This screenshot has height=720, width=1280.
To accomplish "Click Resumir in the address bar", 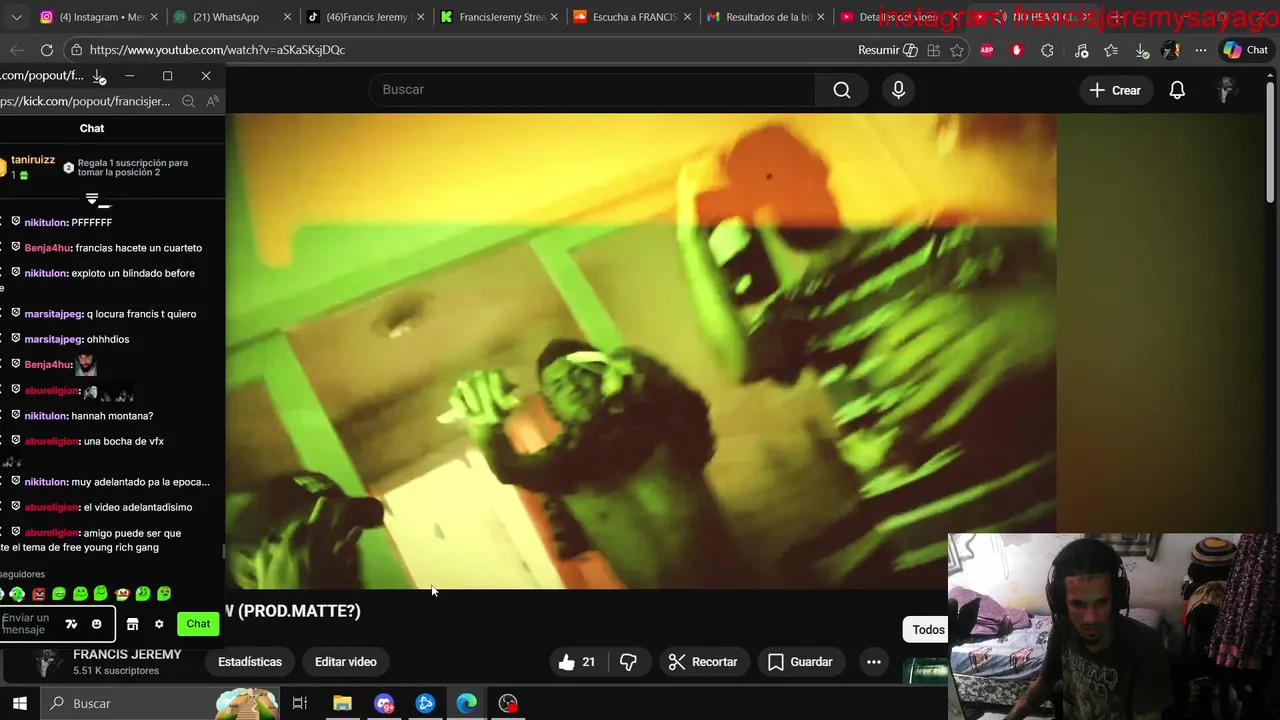I will 888,50.
